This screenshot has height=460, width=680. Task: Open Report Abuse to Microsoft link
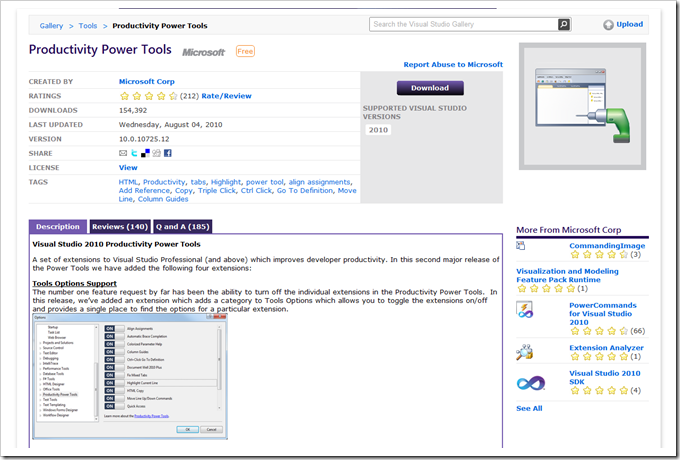point(453,64)
